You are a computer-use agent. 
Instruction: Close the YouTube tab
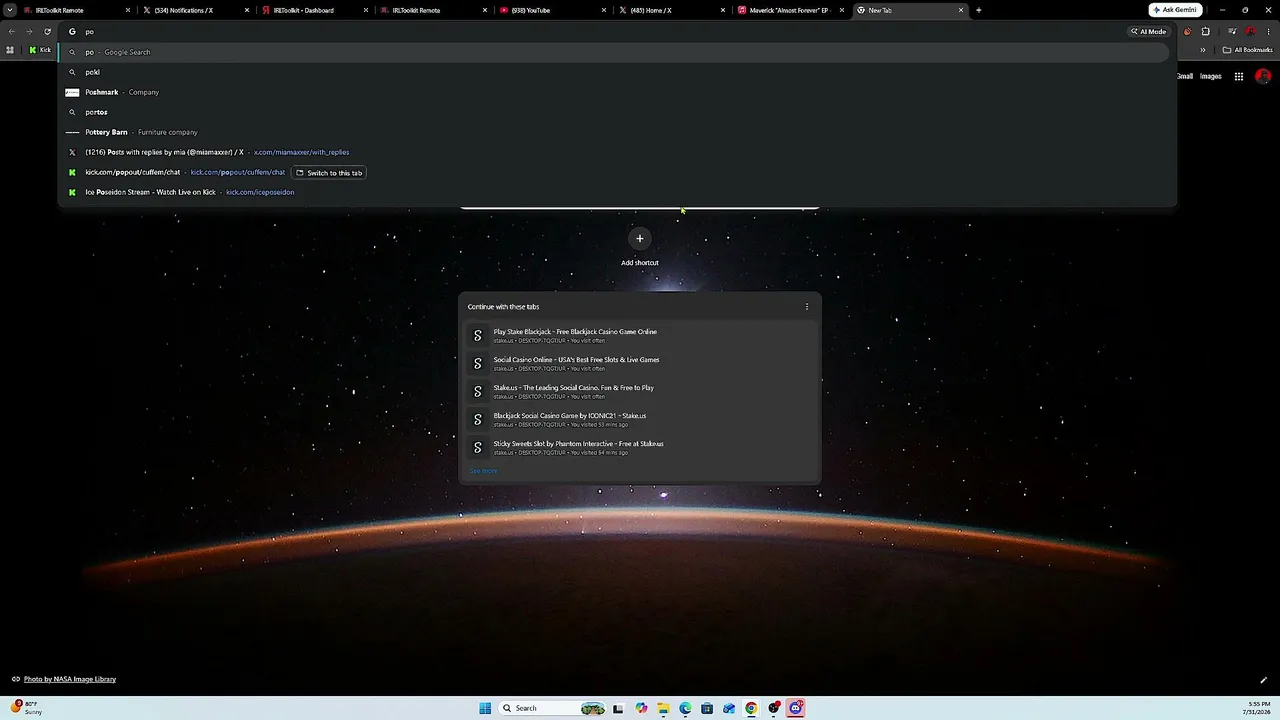(x=604, y=10)
